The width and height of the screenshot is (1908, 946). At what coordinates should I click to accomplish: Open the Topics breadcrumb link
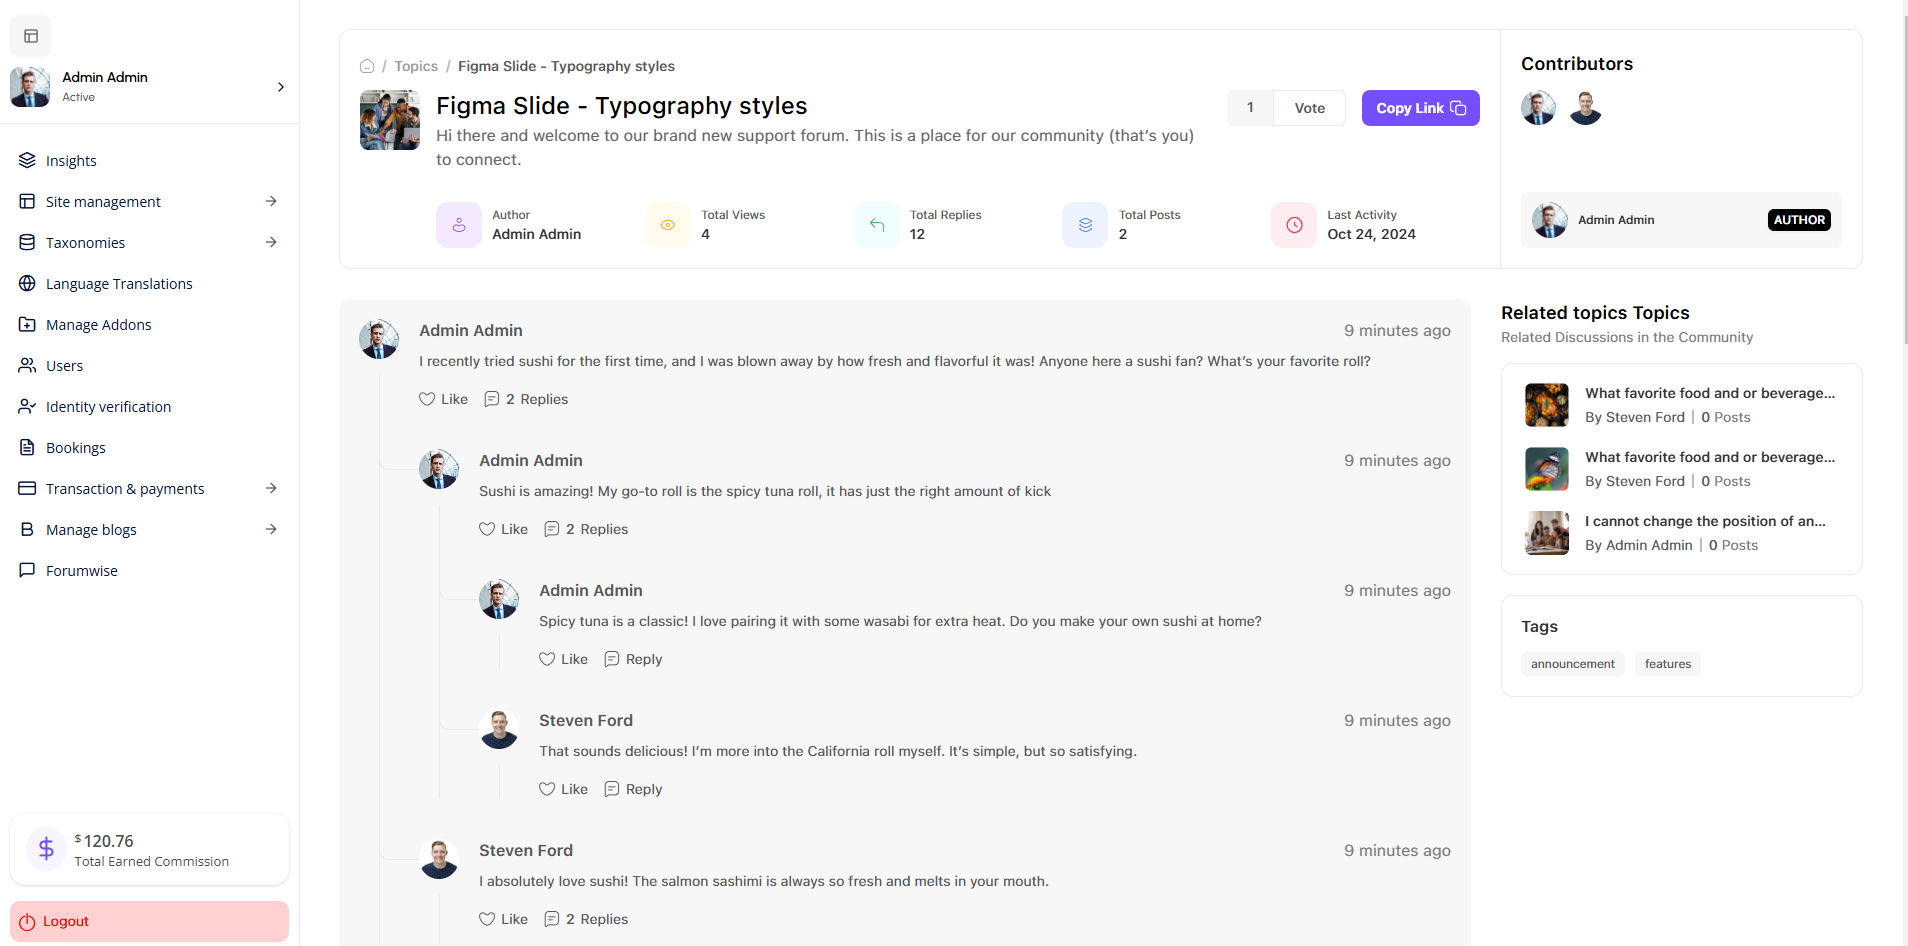pos(415,66)
